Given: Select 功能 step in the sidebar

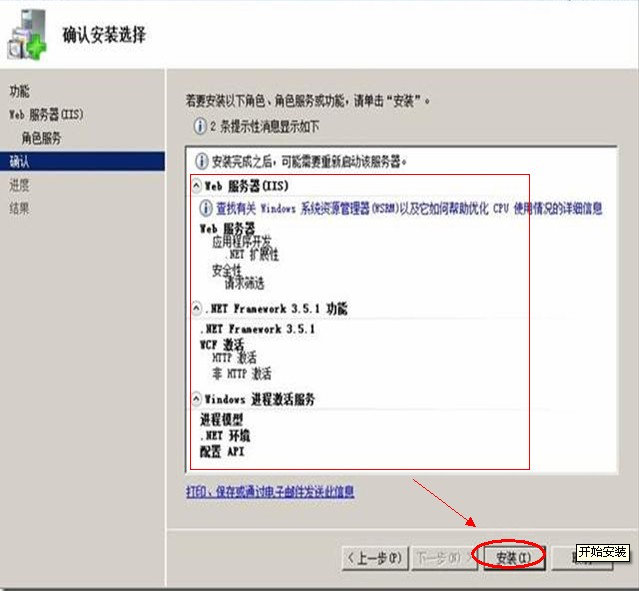Looking at the screenshot, I should [19, 91].
